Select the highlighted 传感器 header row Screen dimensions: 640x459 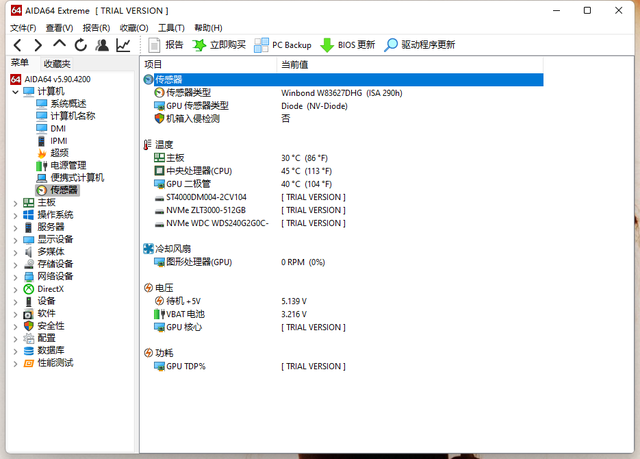tap(343, 80)
